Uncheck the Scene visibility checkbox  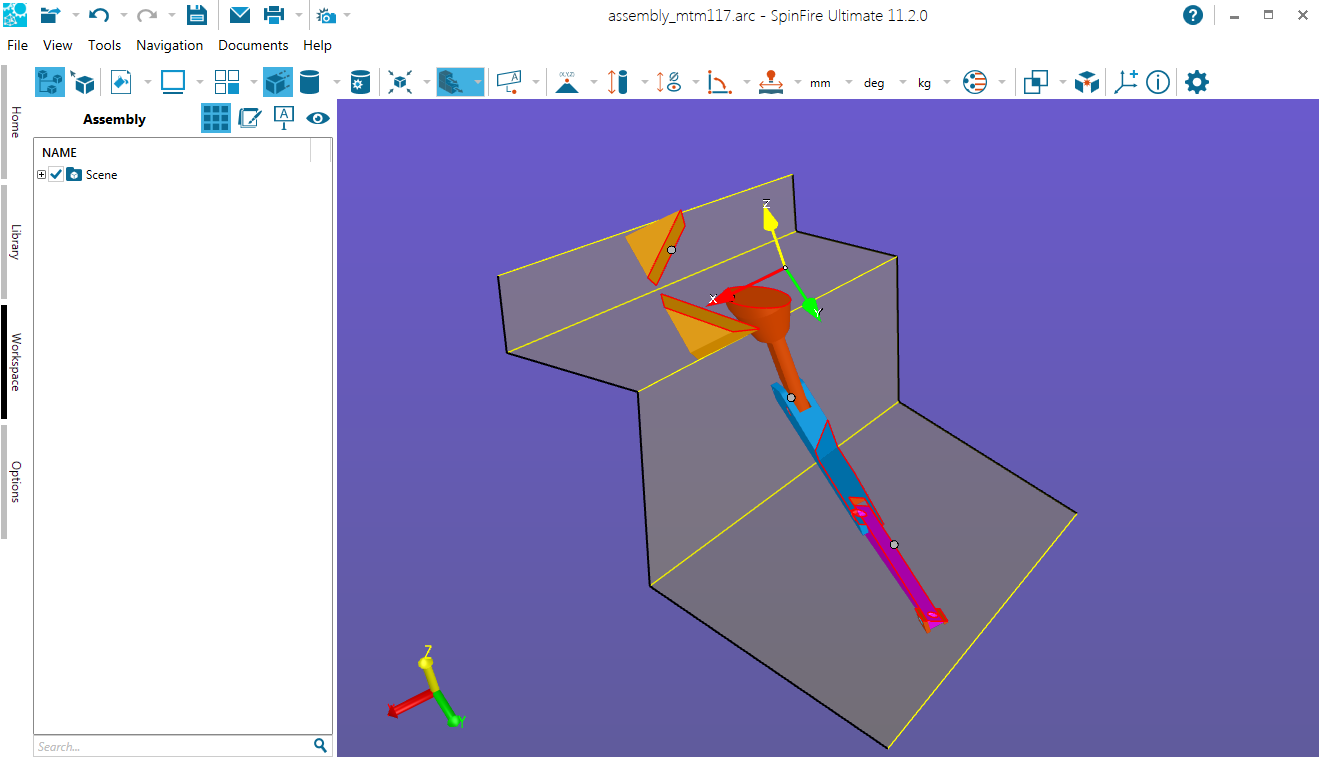[56, 175]
